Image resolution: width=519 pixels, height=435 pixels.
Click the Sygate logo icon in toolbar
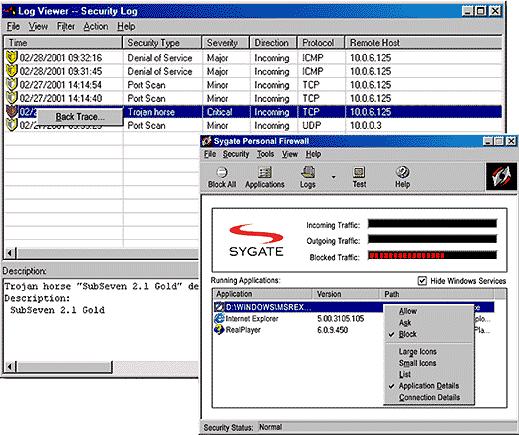[x=501, y=176]
